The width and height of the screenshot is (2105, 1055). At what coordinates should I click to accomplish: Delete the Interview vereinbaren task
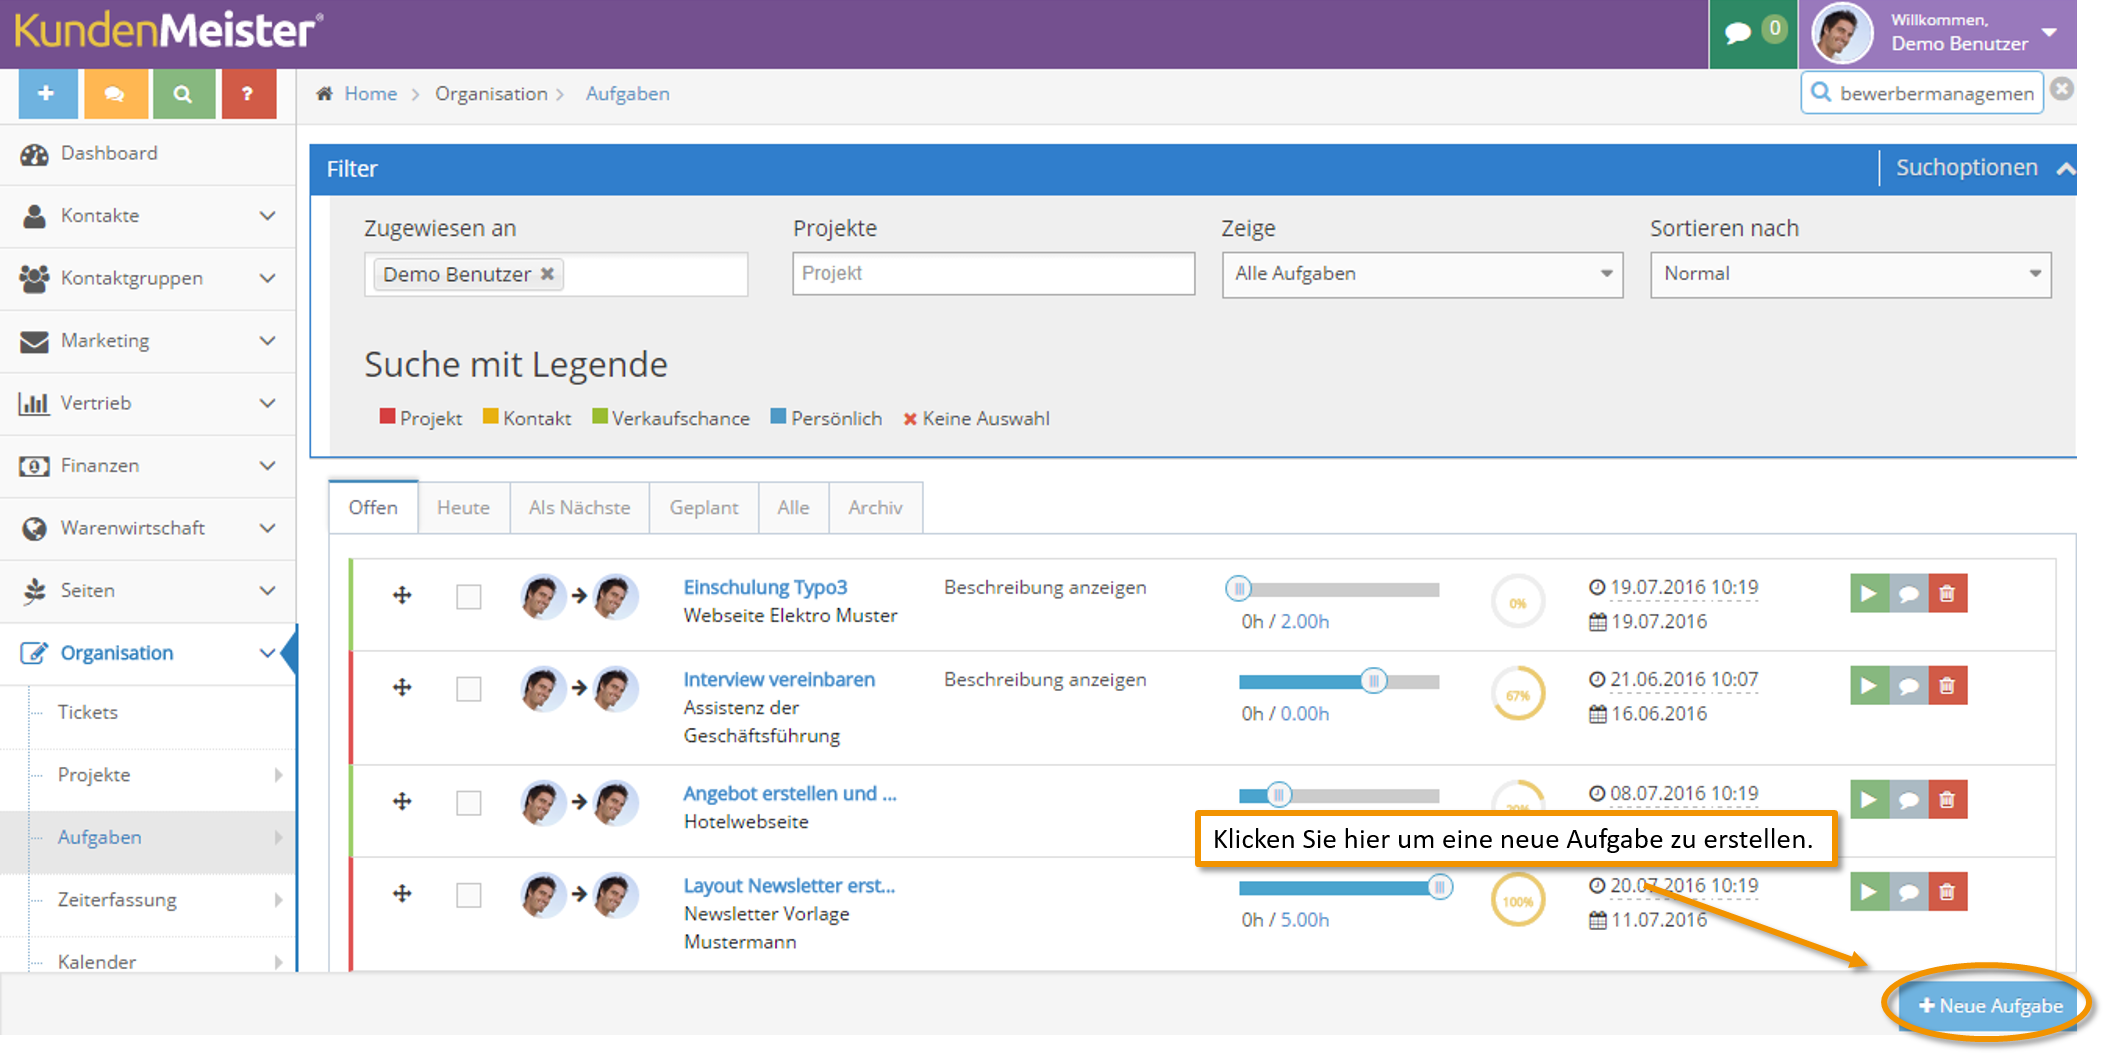coord(1947,686)
